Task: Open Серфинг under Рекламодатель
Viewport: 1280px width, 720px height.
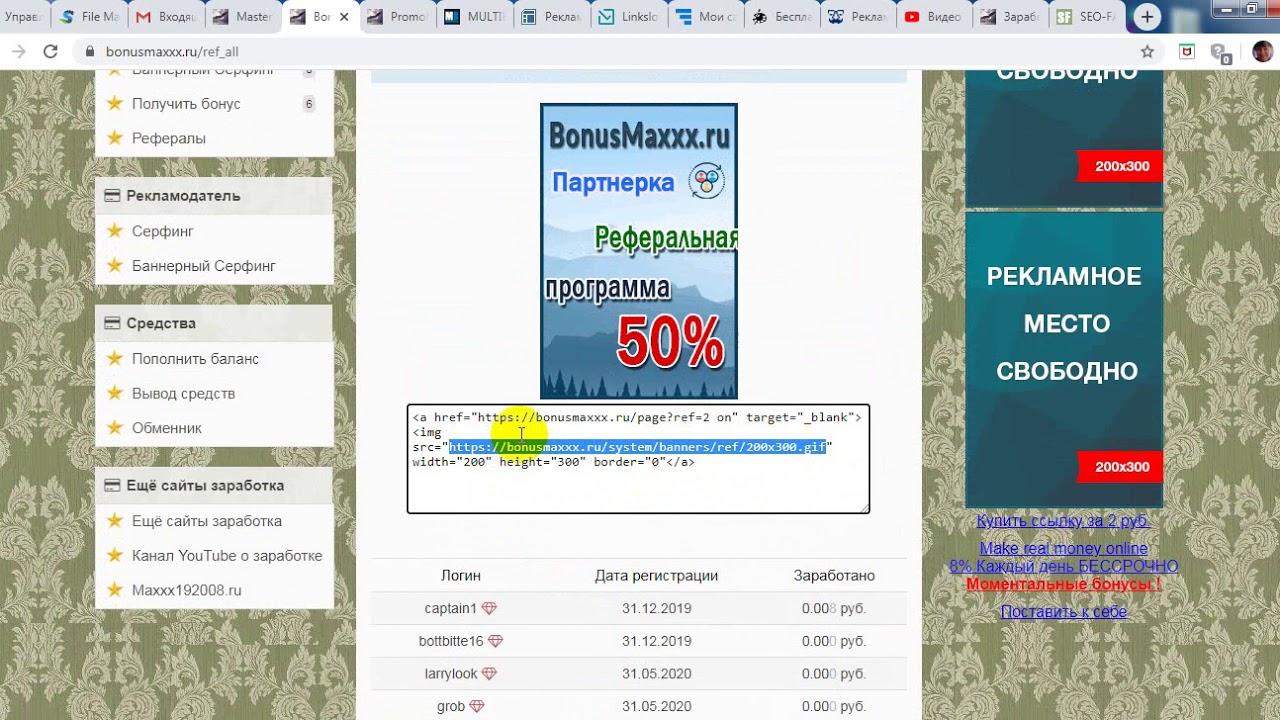Action: click(163, 231)
